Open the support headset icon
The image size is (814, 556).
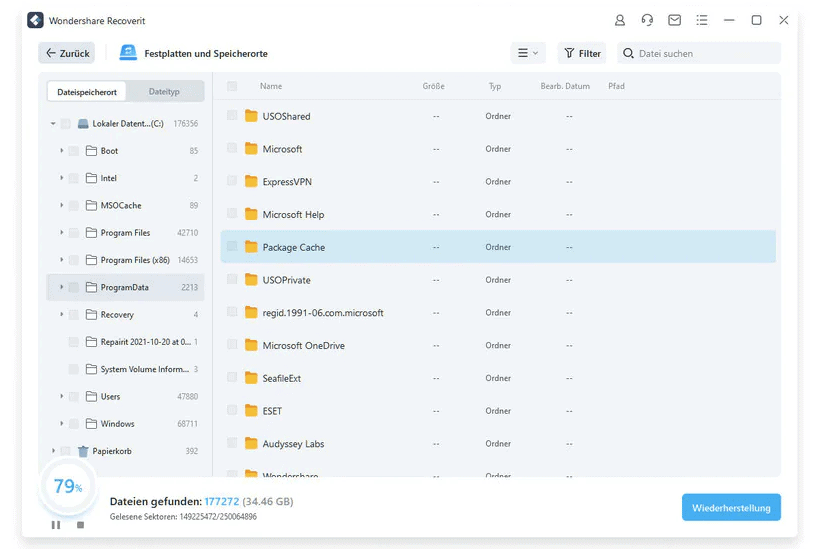[x=647, y=20]
